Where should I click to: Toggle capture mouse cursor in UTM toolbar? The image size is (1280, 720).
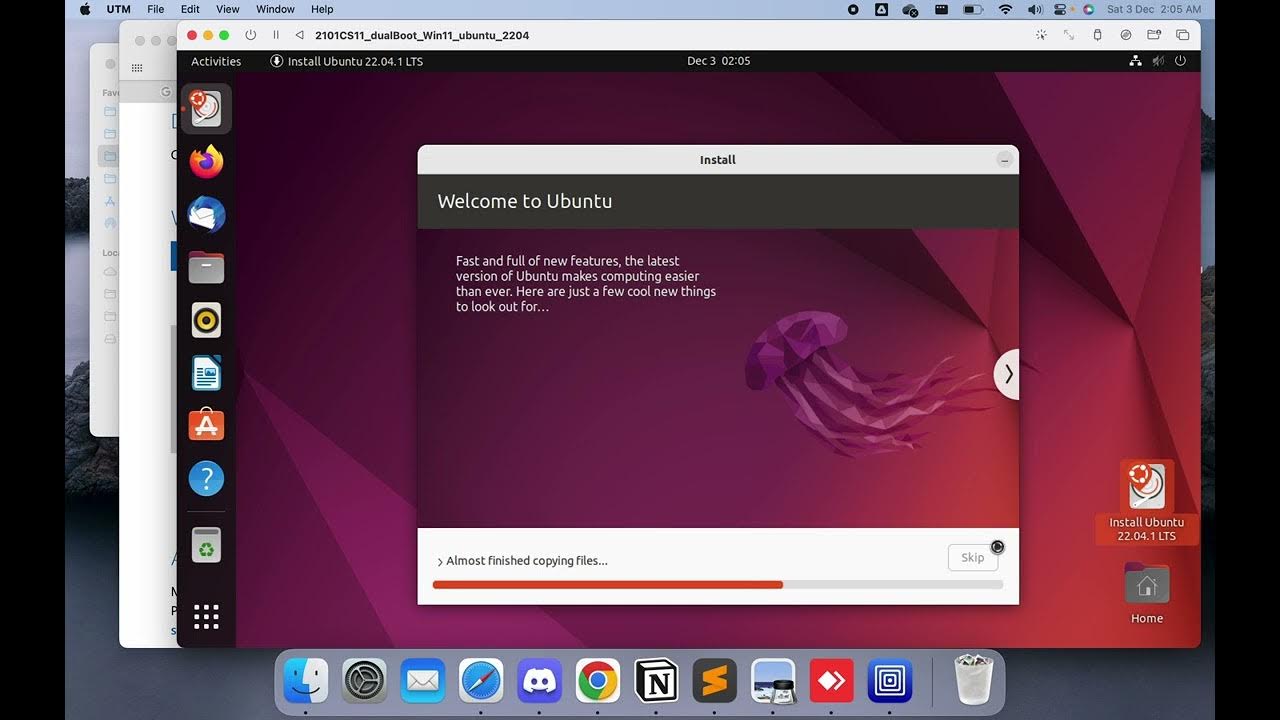click(1041, 35)
